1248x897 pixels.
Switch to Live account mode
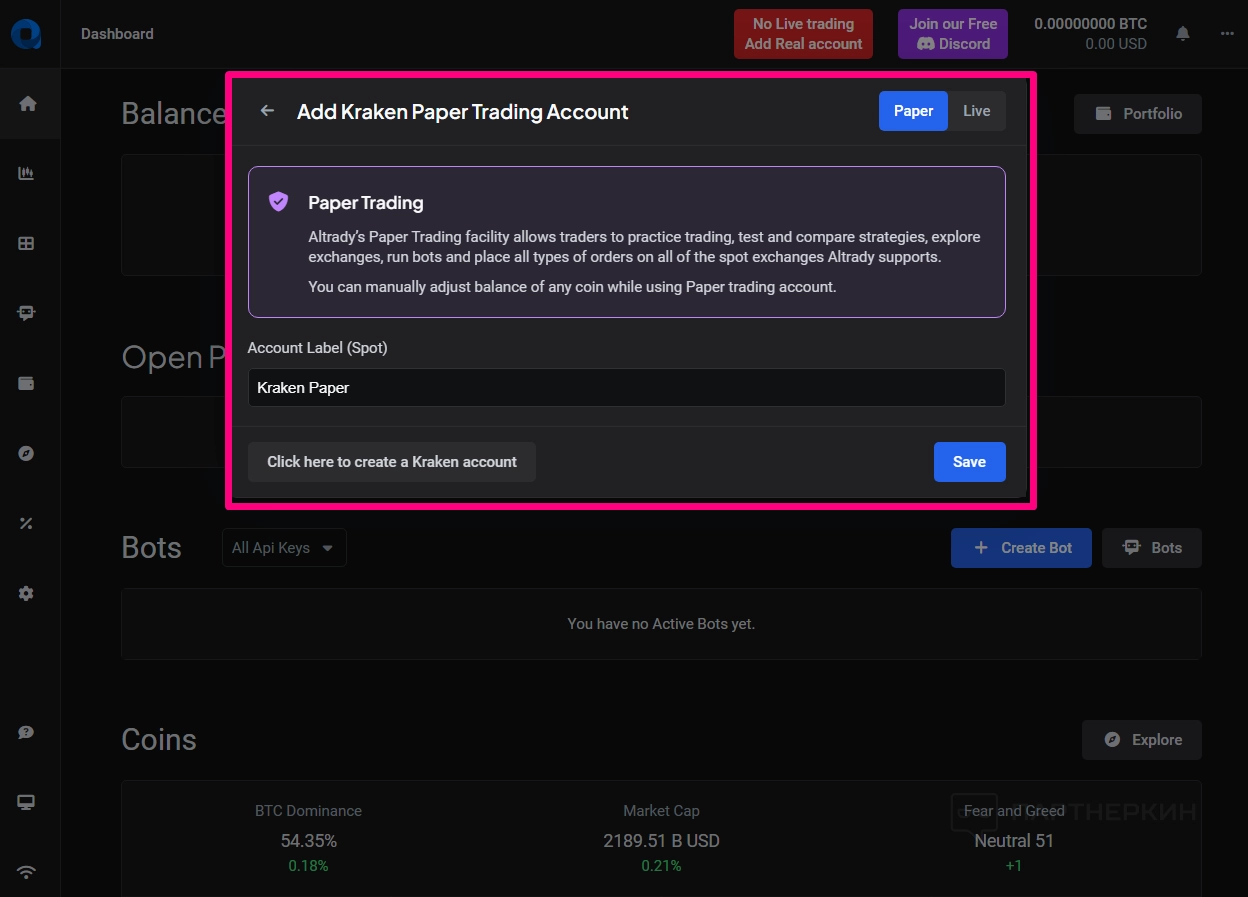tap(976, 111)
